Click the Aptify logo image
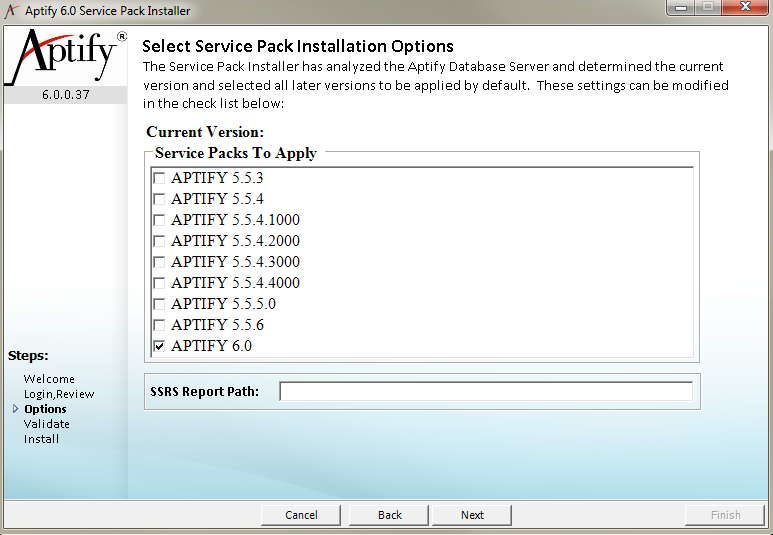Viewport: 773px width, 535px height. pyautogui.click(x=66, y=57)
